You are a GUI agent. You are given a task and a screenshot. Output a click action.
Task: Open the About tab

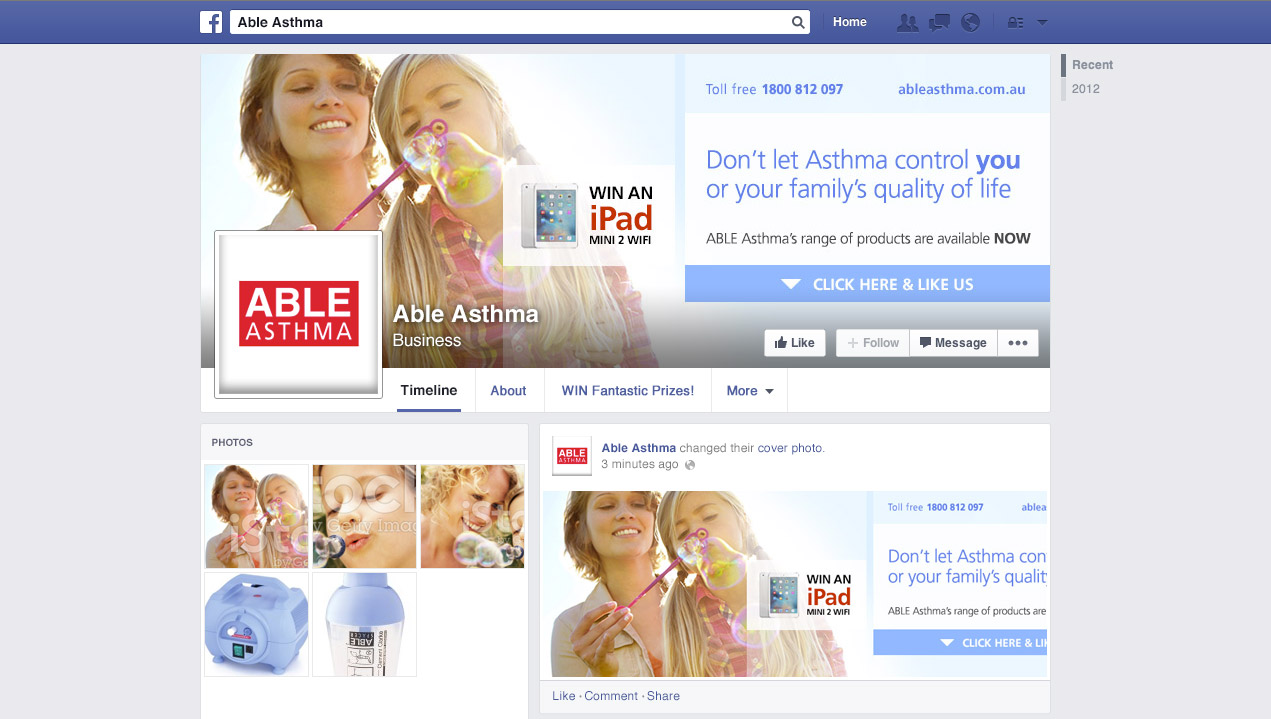pos(508,391)
